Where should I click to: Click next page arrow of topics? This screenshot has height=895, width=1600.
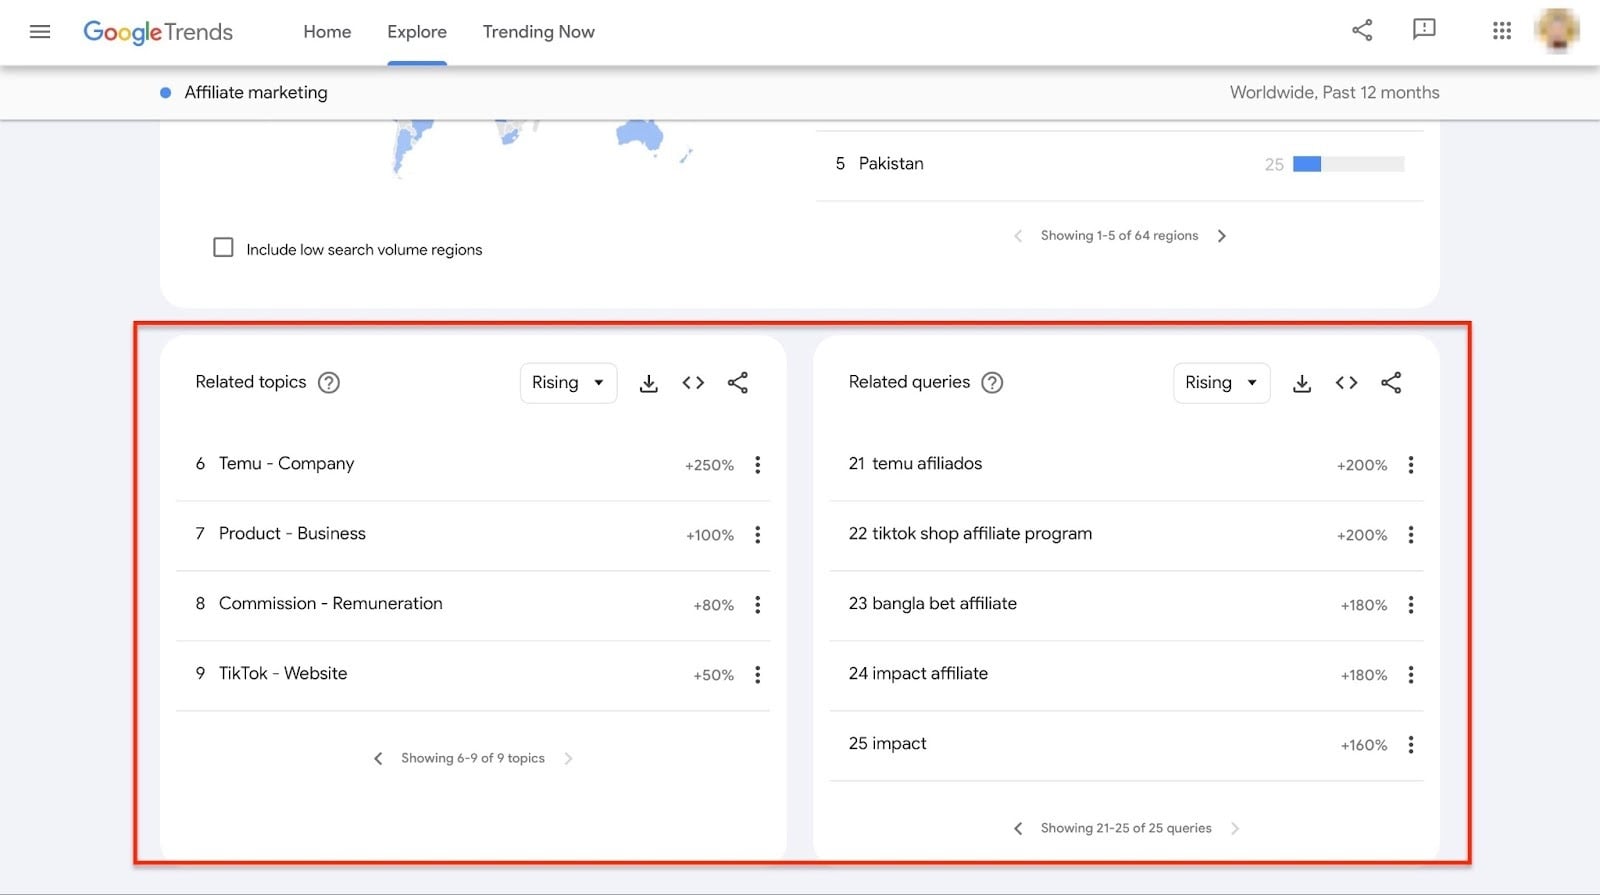[568, 759]
